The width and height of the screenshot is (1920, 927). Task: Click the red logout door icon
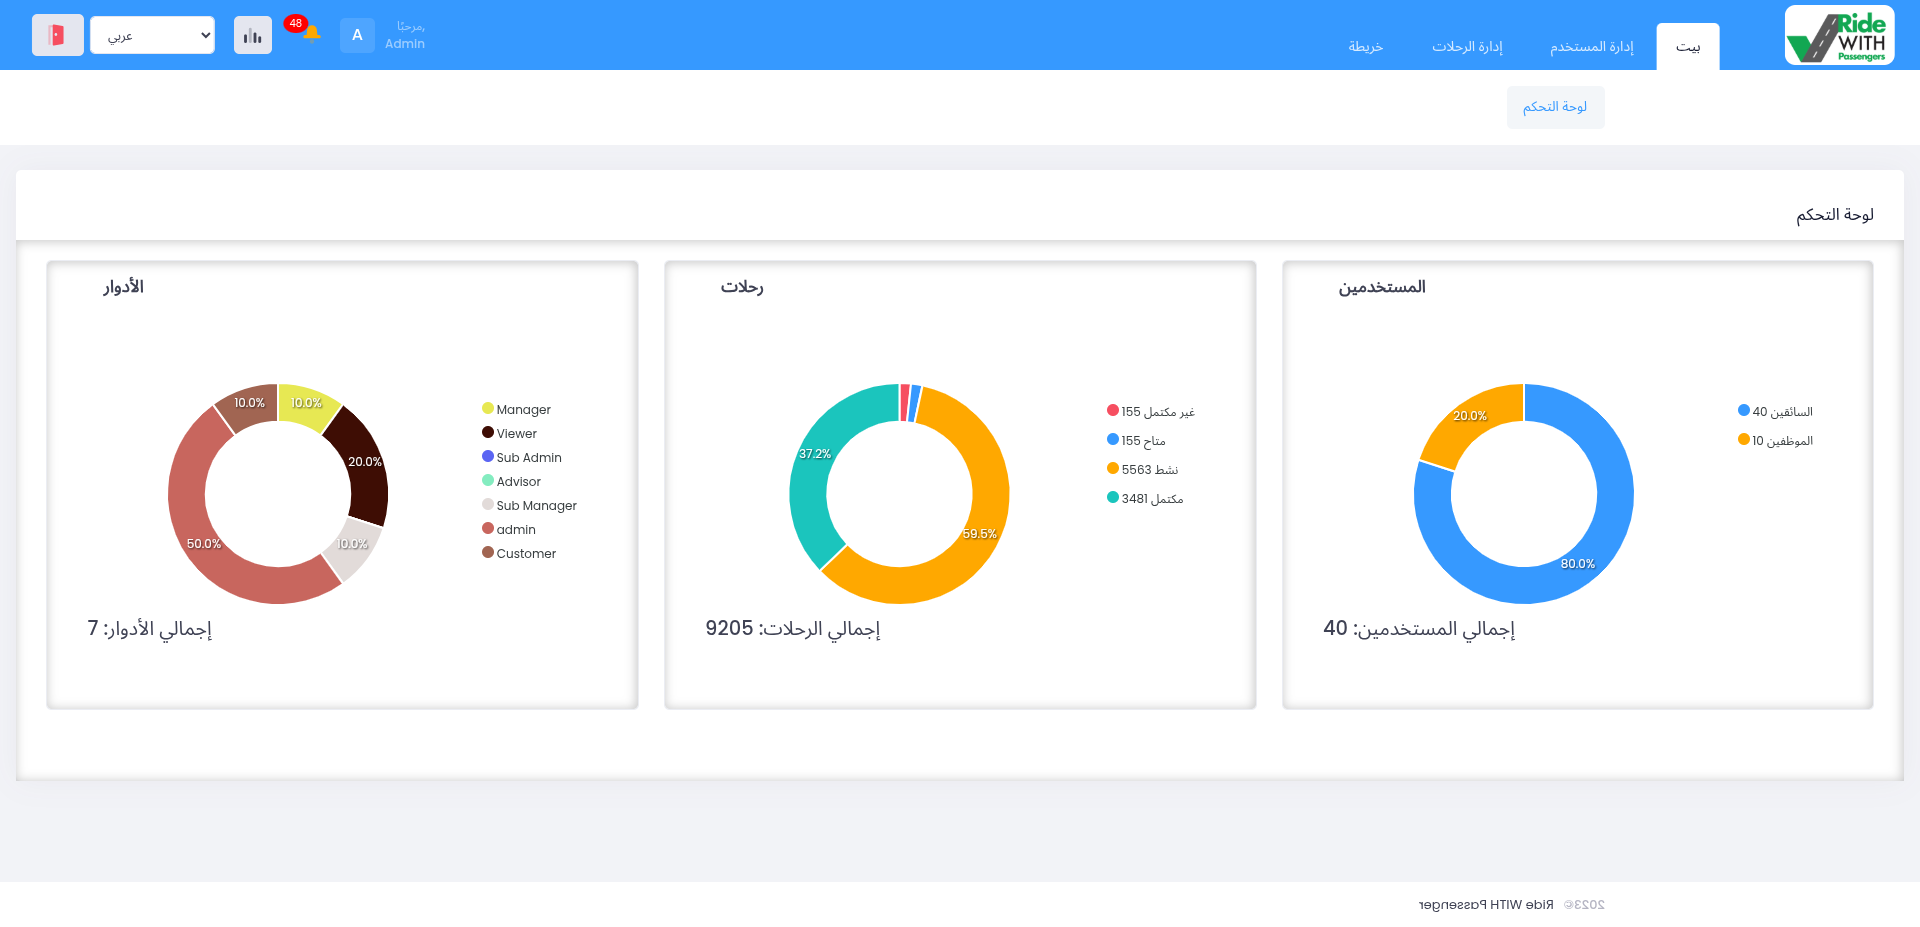[x=57, y=34]
